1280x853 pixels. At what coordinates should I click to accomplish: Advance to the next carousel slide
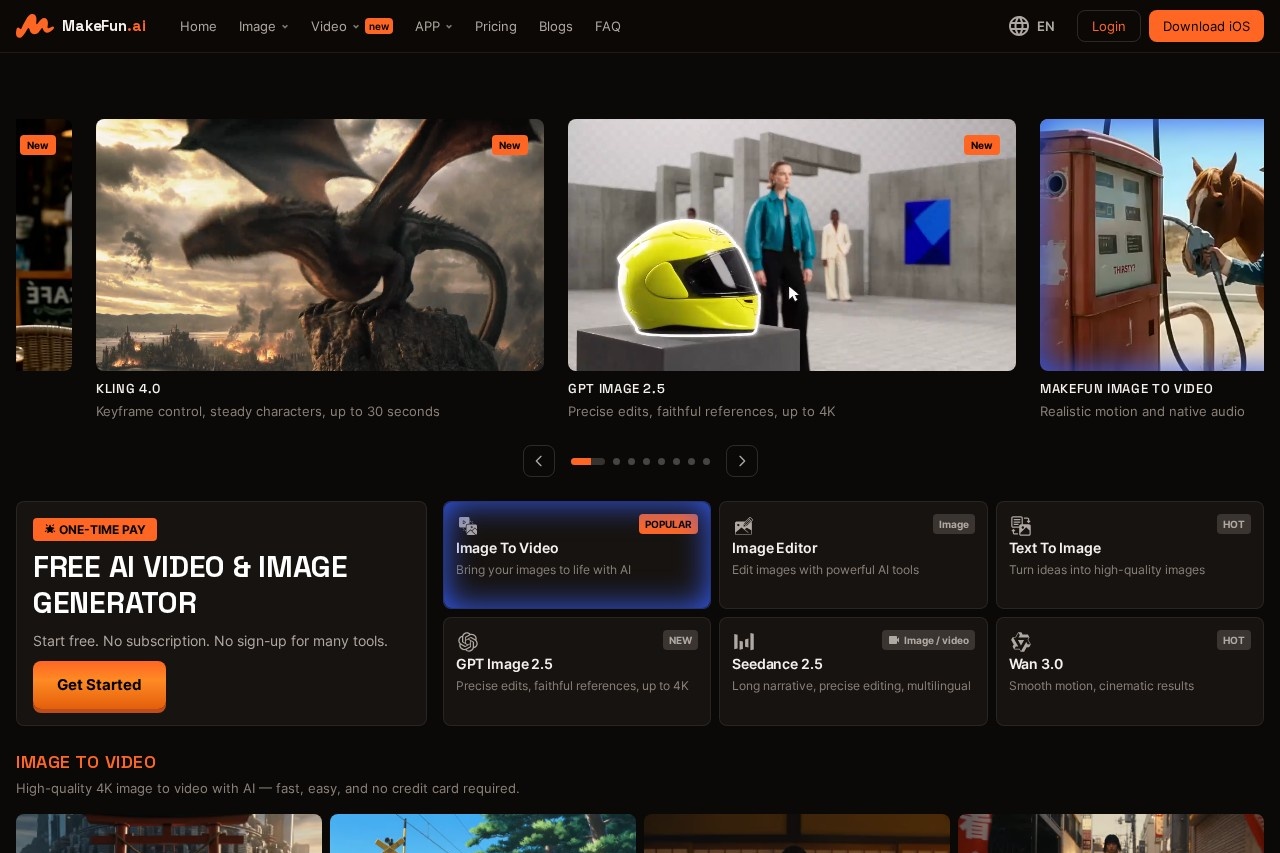coord(742,461)
